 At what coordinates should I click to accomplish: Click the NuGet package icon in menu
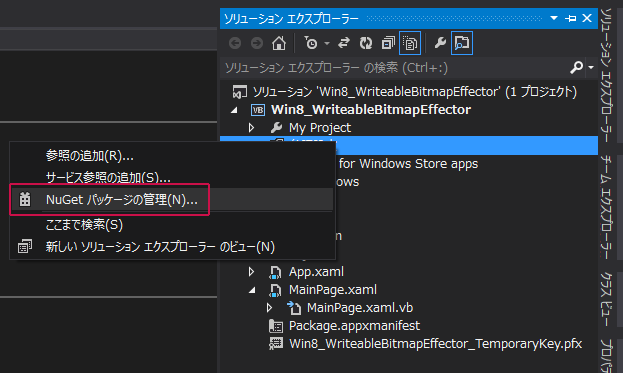[25, 199]
